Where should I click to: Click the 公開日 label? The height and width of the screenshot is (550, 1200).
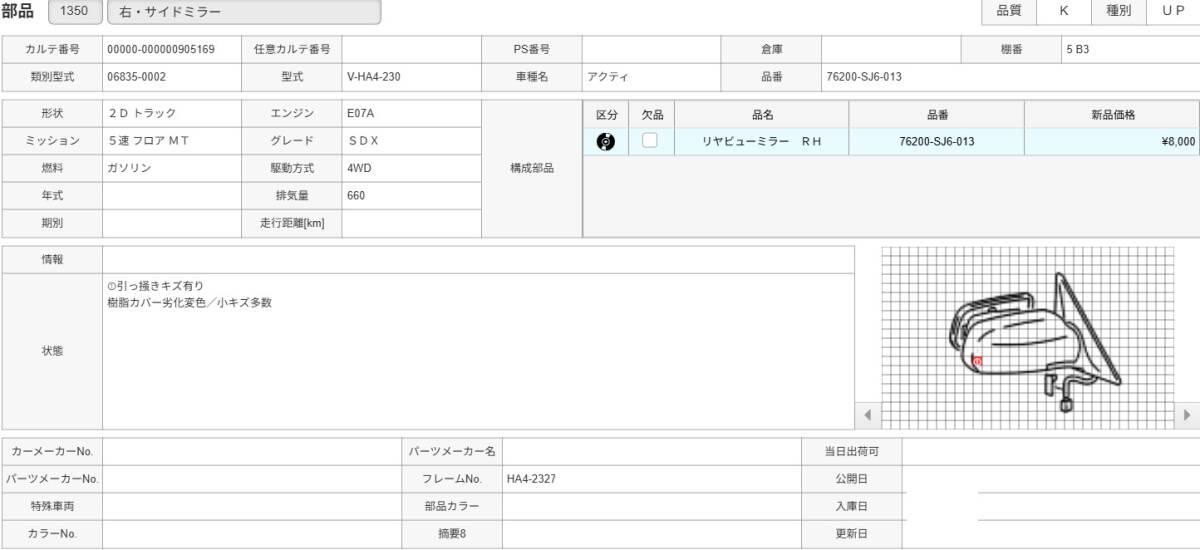tap(851, 479)
